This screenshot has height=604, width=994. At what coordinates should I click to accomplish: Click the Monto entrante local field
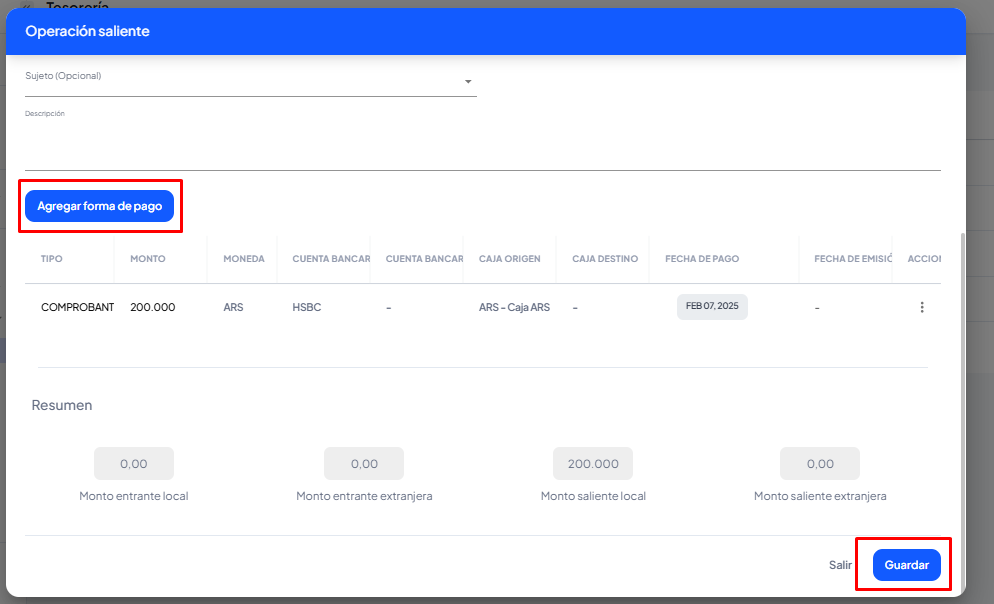coord(134,464)
